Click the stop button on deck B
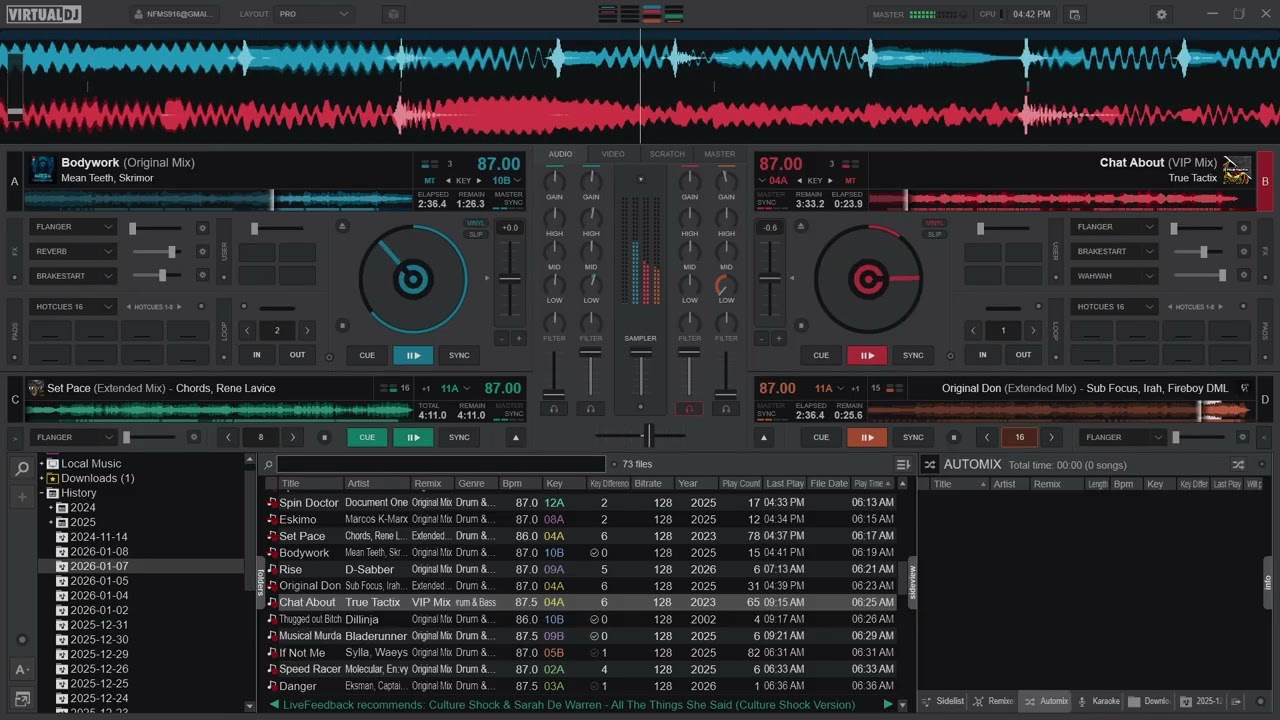Screen dimensions: 1280x720 800,325
